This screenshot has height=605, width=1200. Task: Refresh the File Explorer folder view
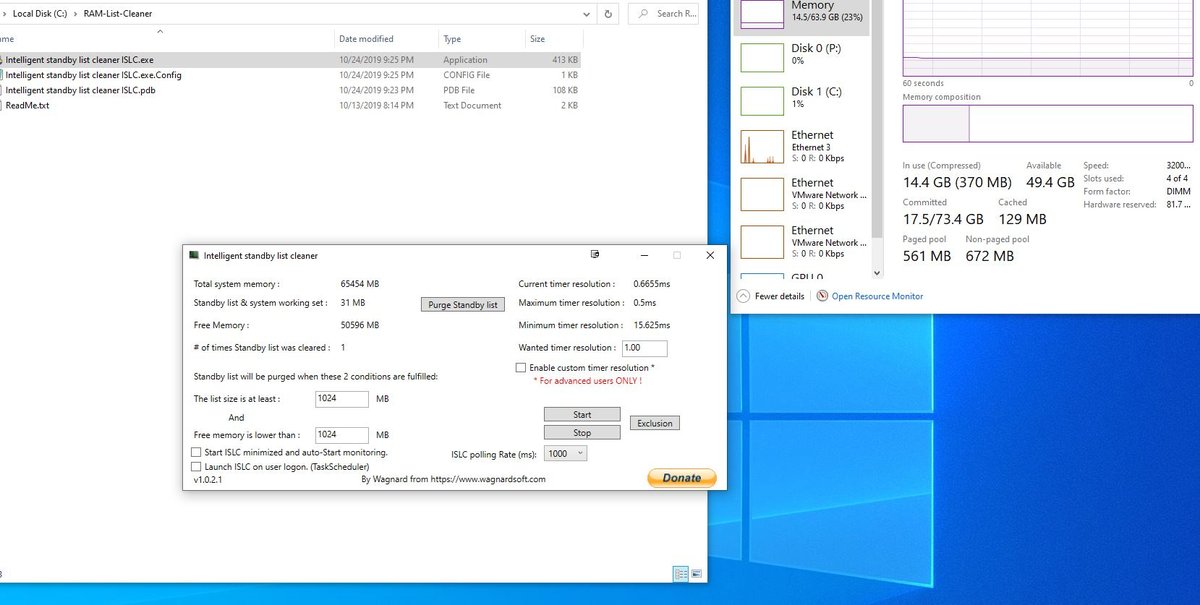click(x=609, y=14)
